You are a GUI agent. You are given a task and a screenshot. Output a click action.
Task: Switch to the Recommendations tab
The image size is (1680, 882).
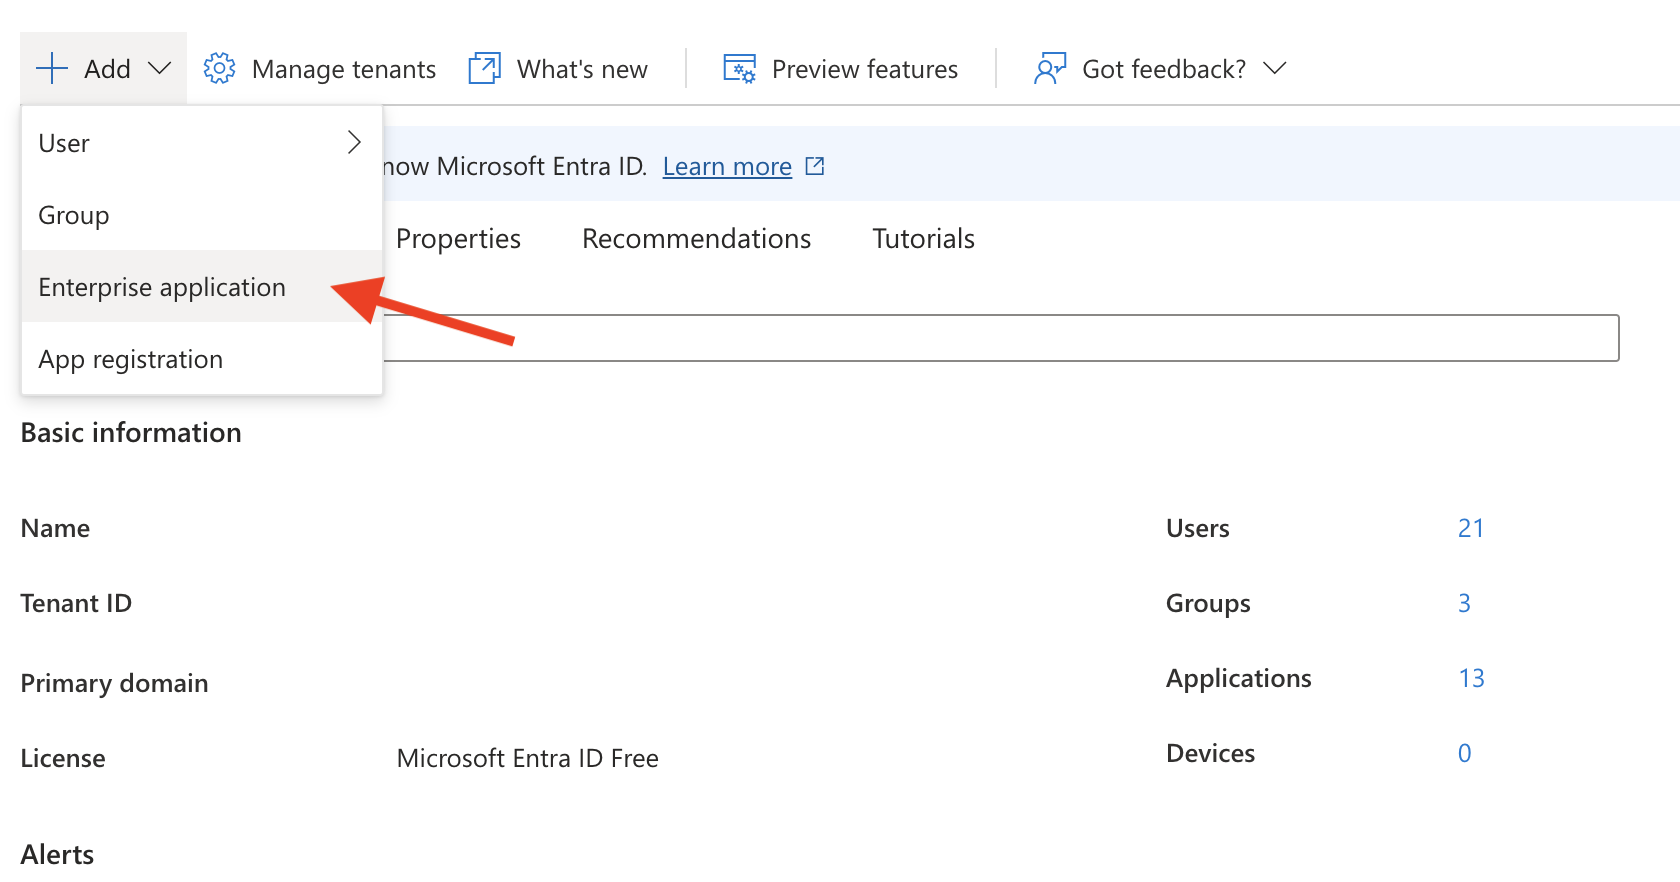696,239
